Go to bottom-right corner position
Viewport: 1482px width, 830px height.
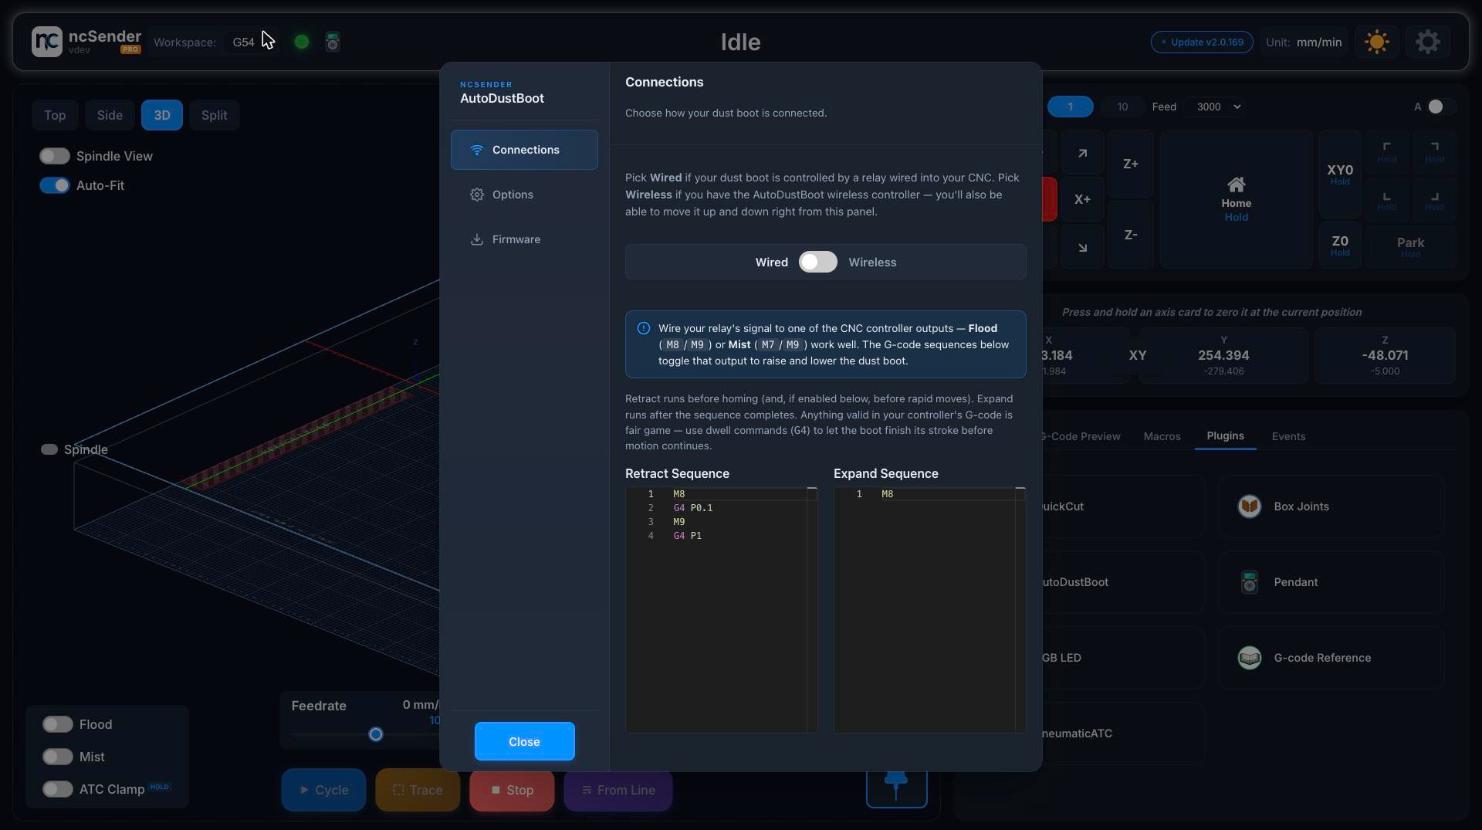1434,200
